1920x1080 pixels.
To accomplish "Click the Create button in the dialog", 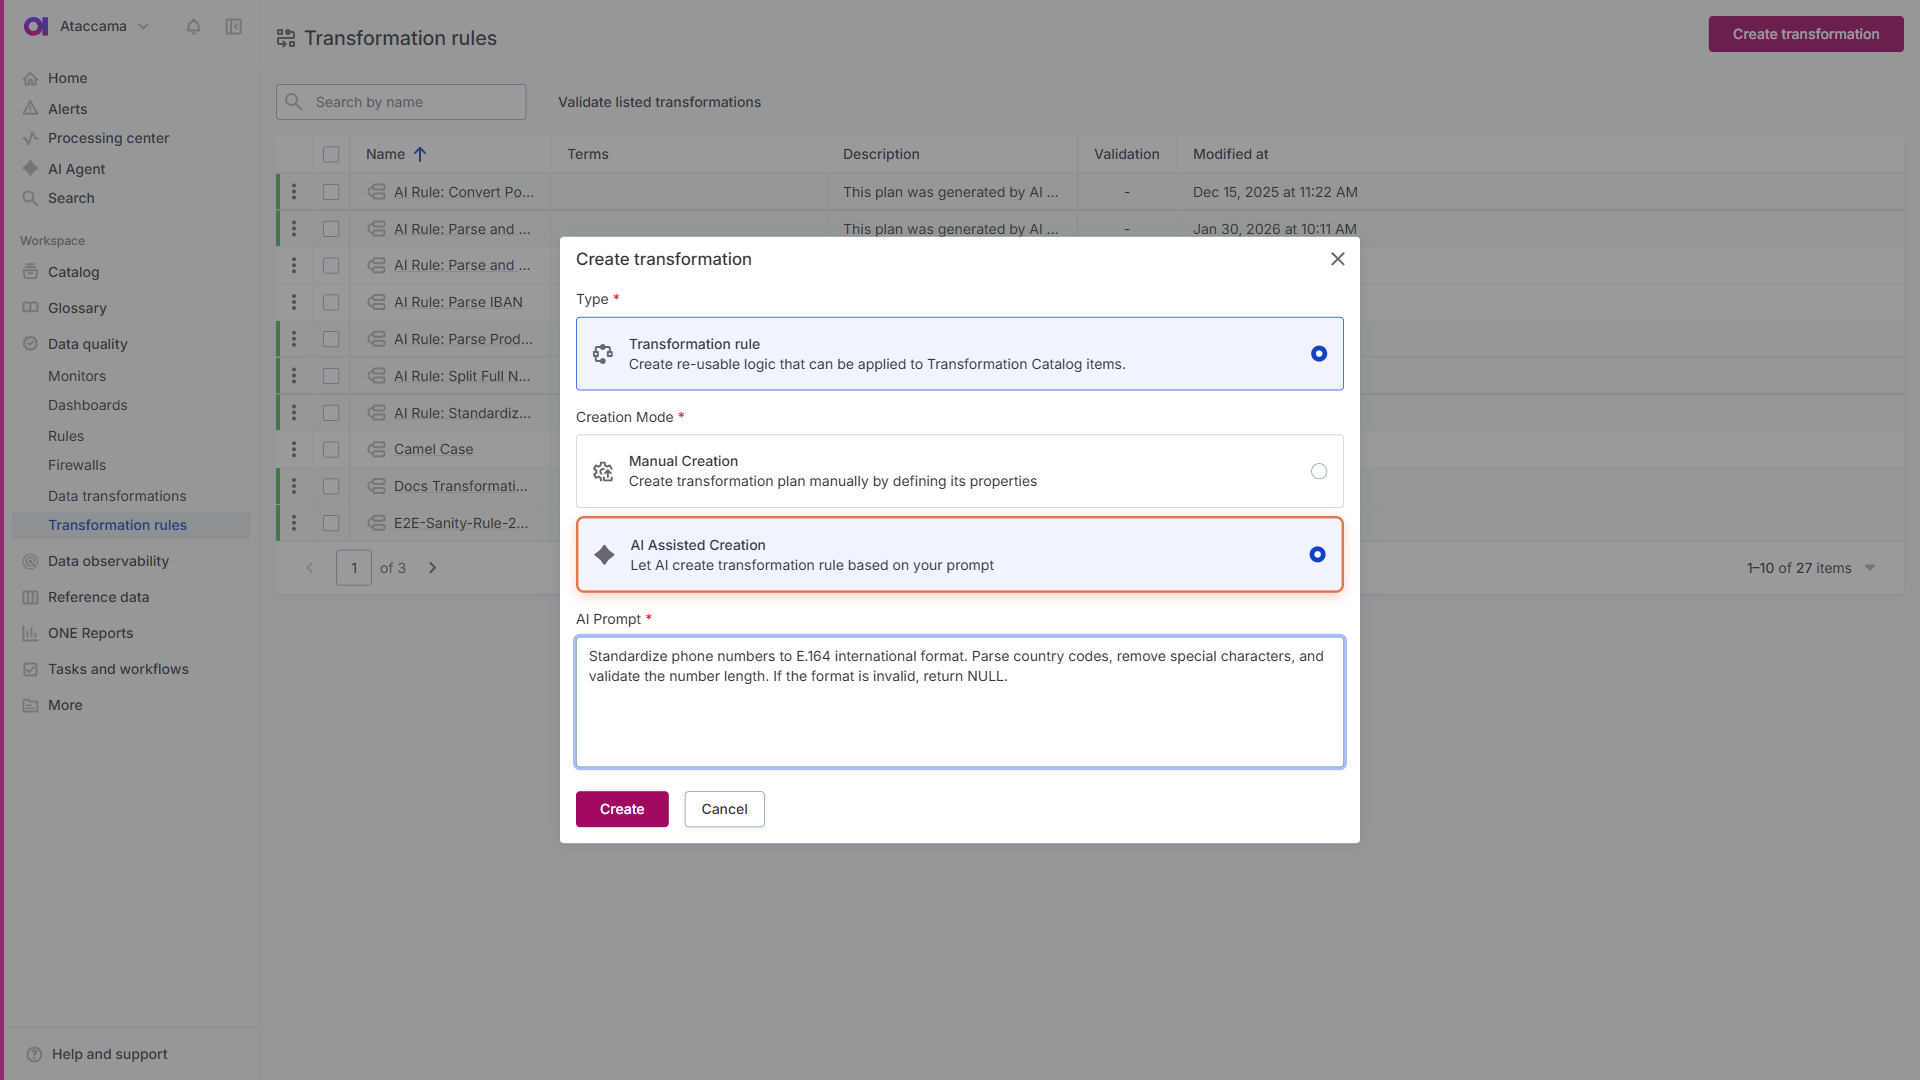I will tap(621, 809).
